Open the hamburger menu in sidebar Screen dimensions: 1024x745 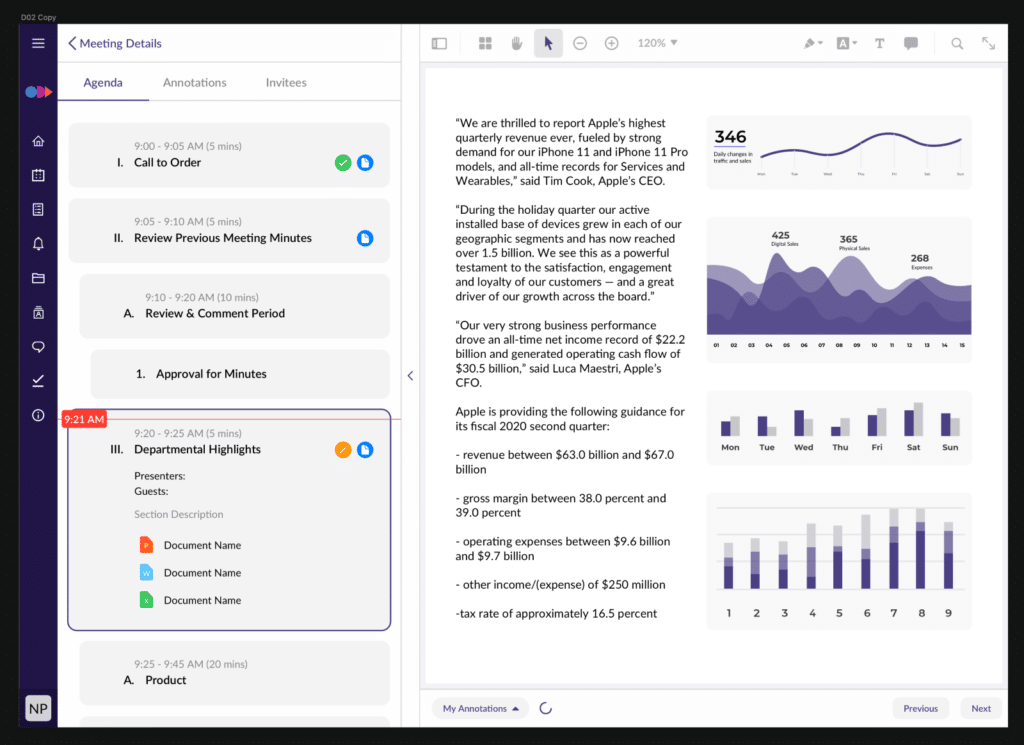pos(38,43)
